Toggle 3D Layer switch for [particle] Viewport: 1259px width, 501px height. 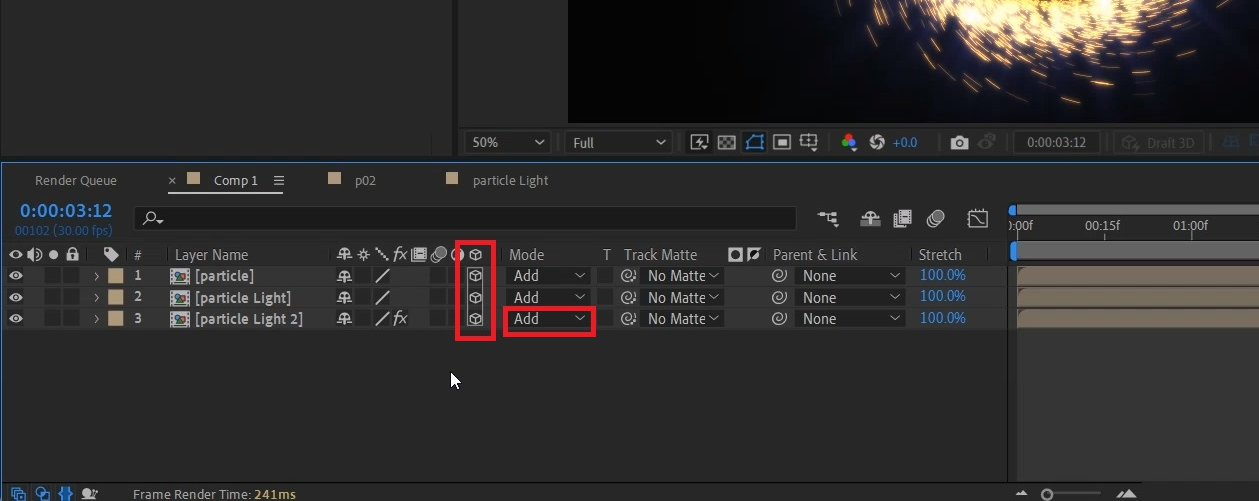click(x=476, y=275)
